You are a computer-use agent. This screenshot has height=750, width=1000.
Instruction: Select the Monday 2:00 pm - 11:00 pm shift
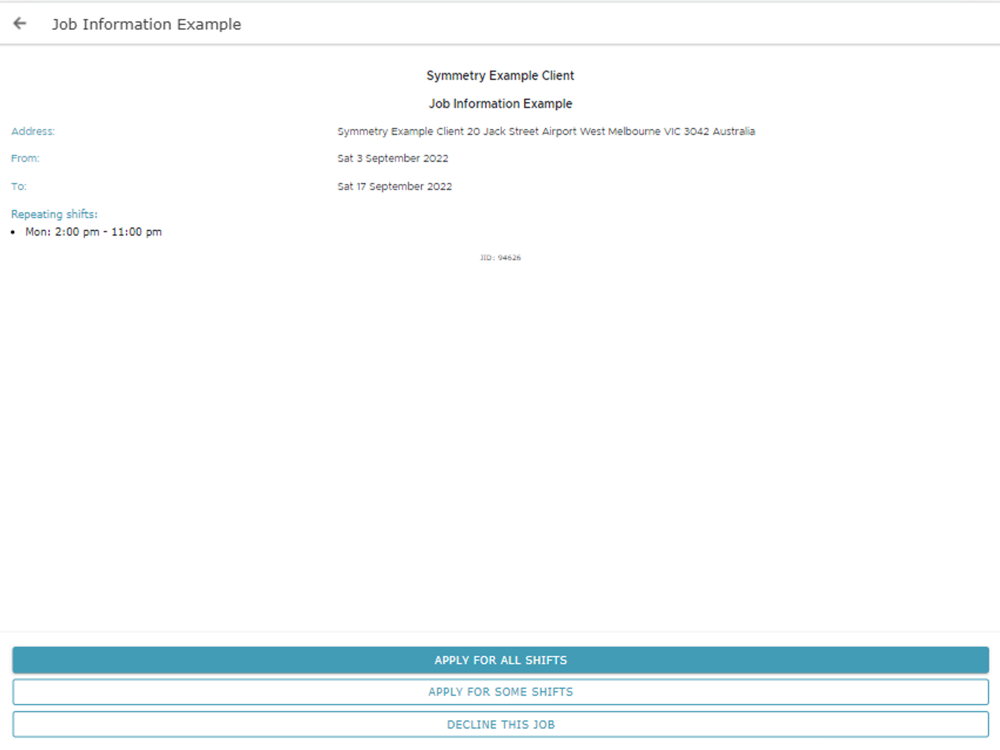coord(93,232)
